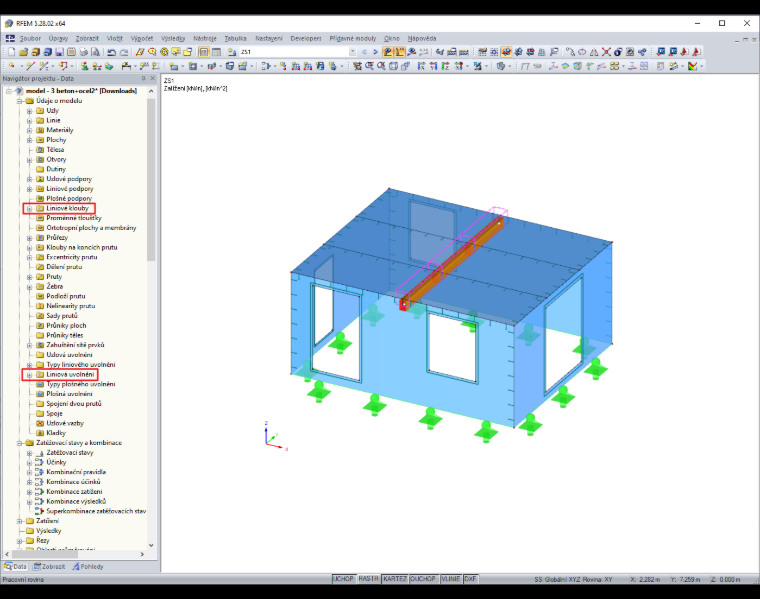
Task: Select the Výsledky folder
Action: click(48, 531)
